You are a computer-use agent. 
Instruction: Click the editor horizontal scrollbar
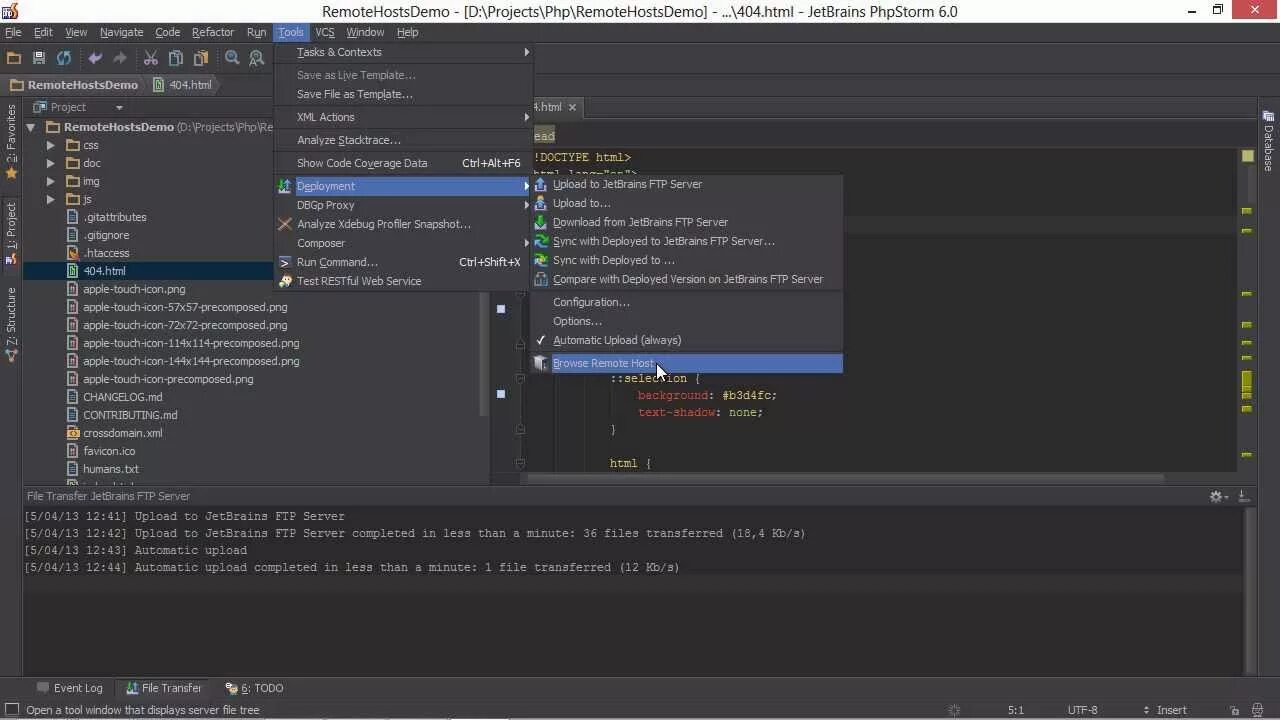click(x=845, y=478)
